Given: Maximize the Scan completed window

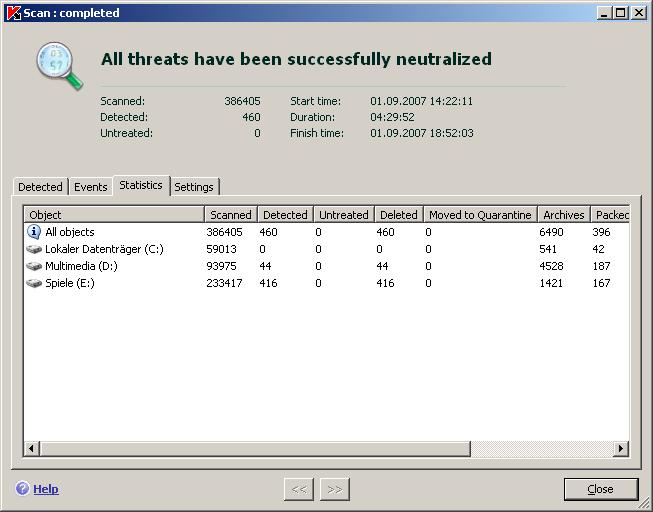Looking at the screenshot, I should [620, 13].
